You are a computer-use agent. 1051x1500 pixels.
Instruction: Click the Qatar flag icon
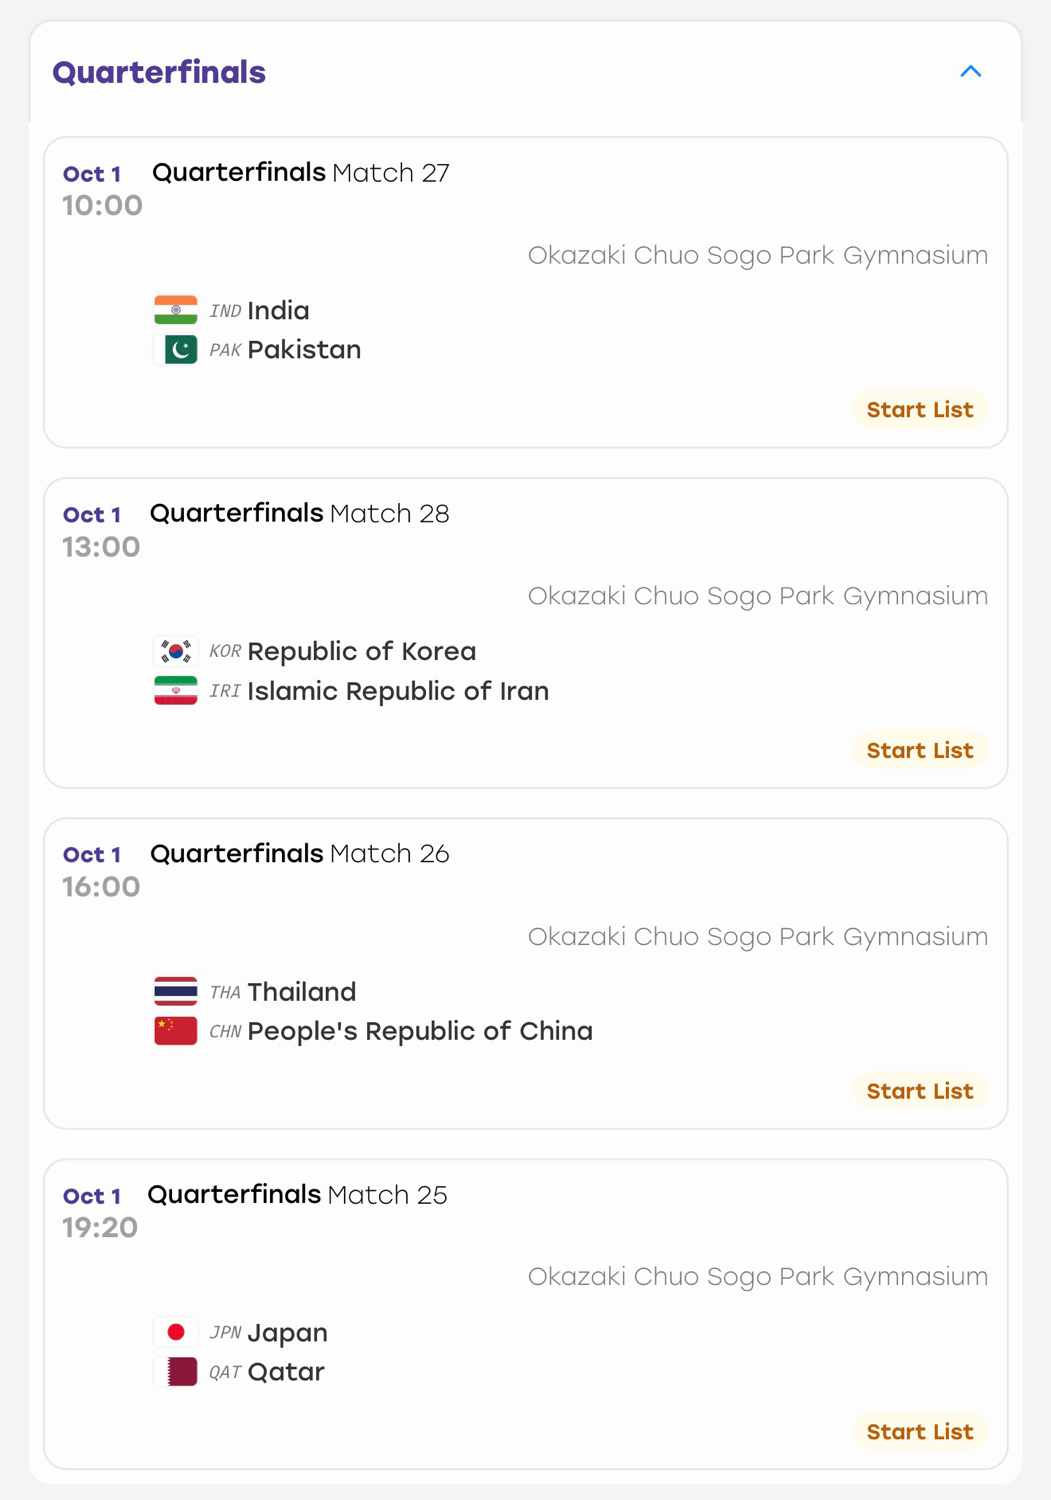(x=176, y=1372)
